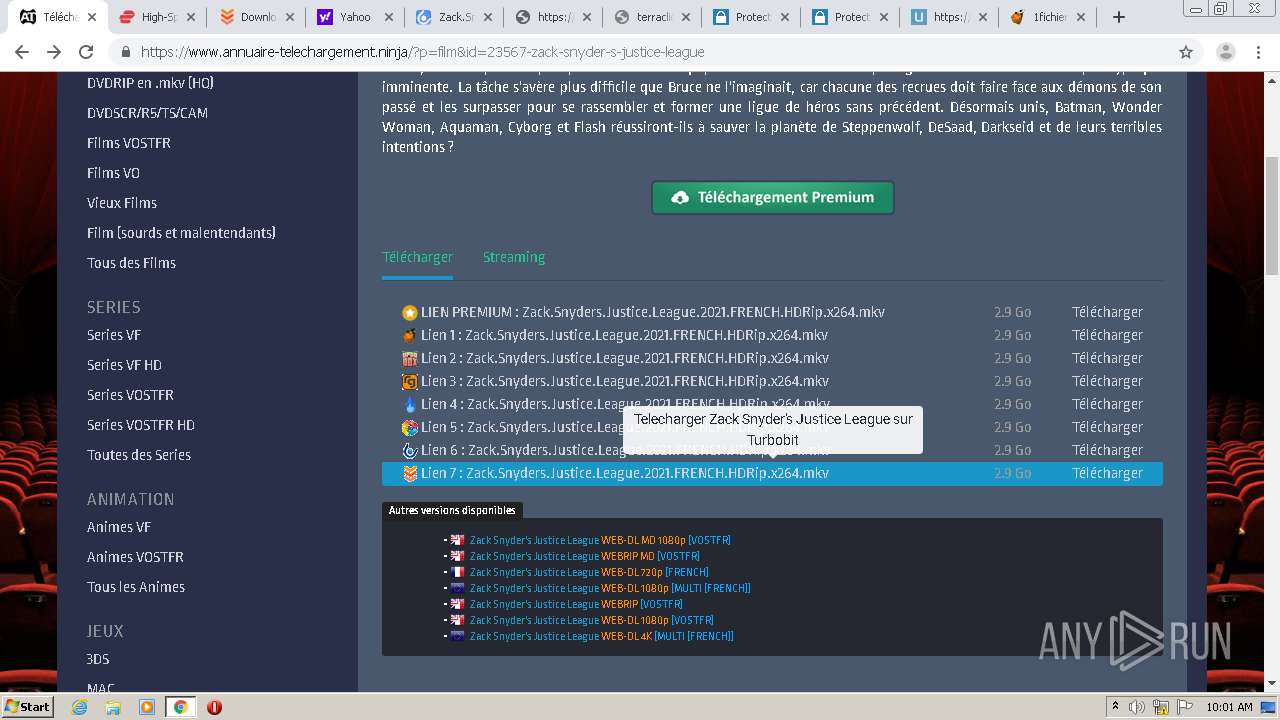This screenshot has width=1280, height=720.
Task: Open the WEBRIP [VOSTFR] version link
Action: click(x=576, y=604)
